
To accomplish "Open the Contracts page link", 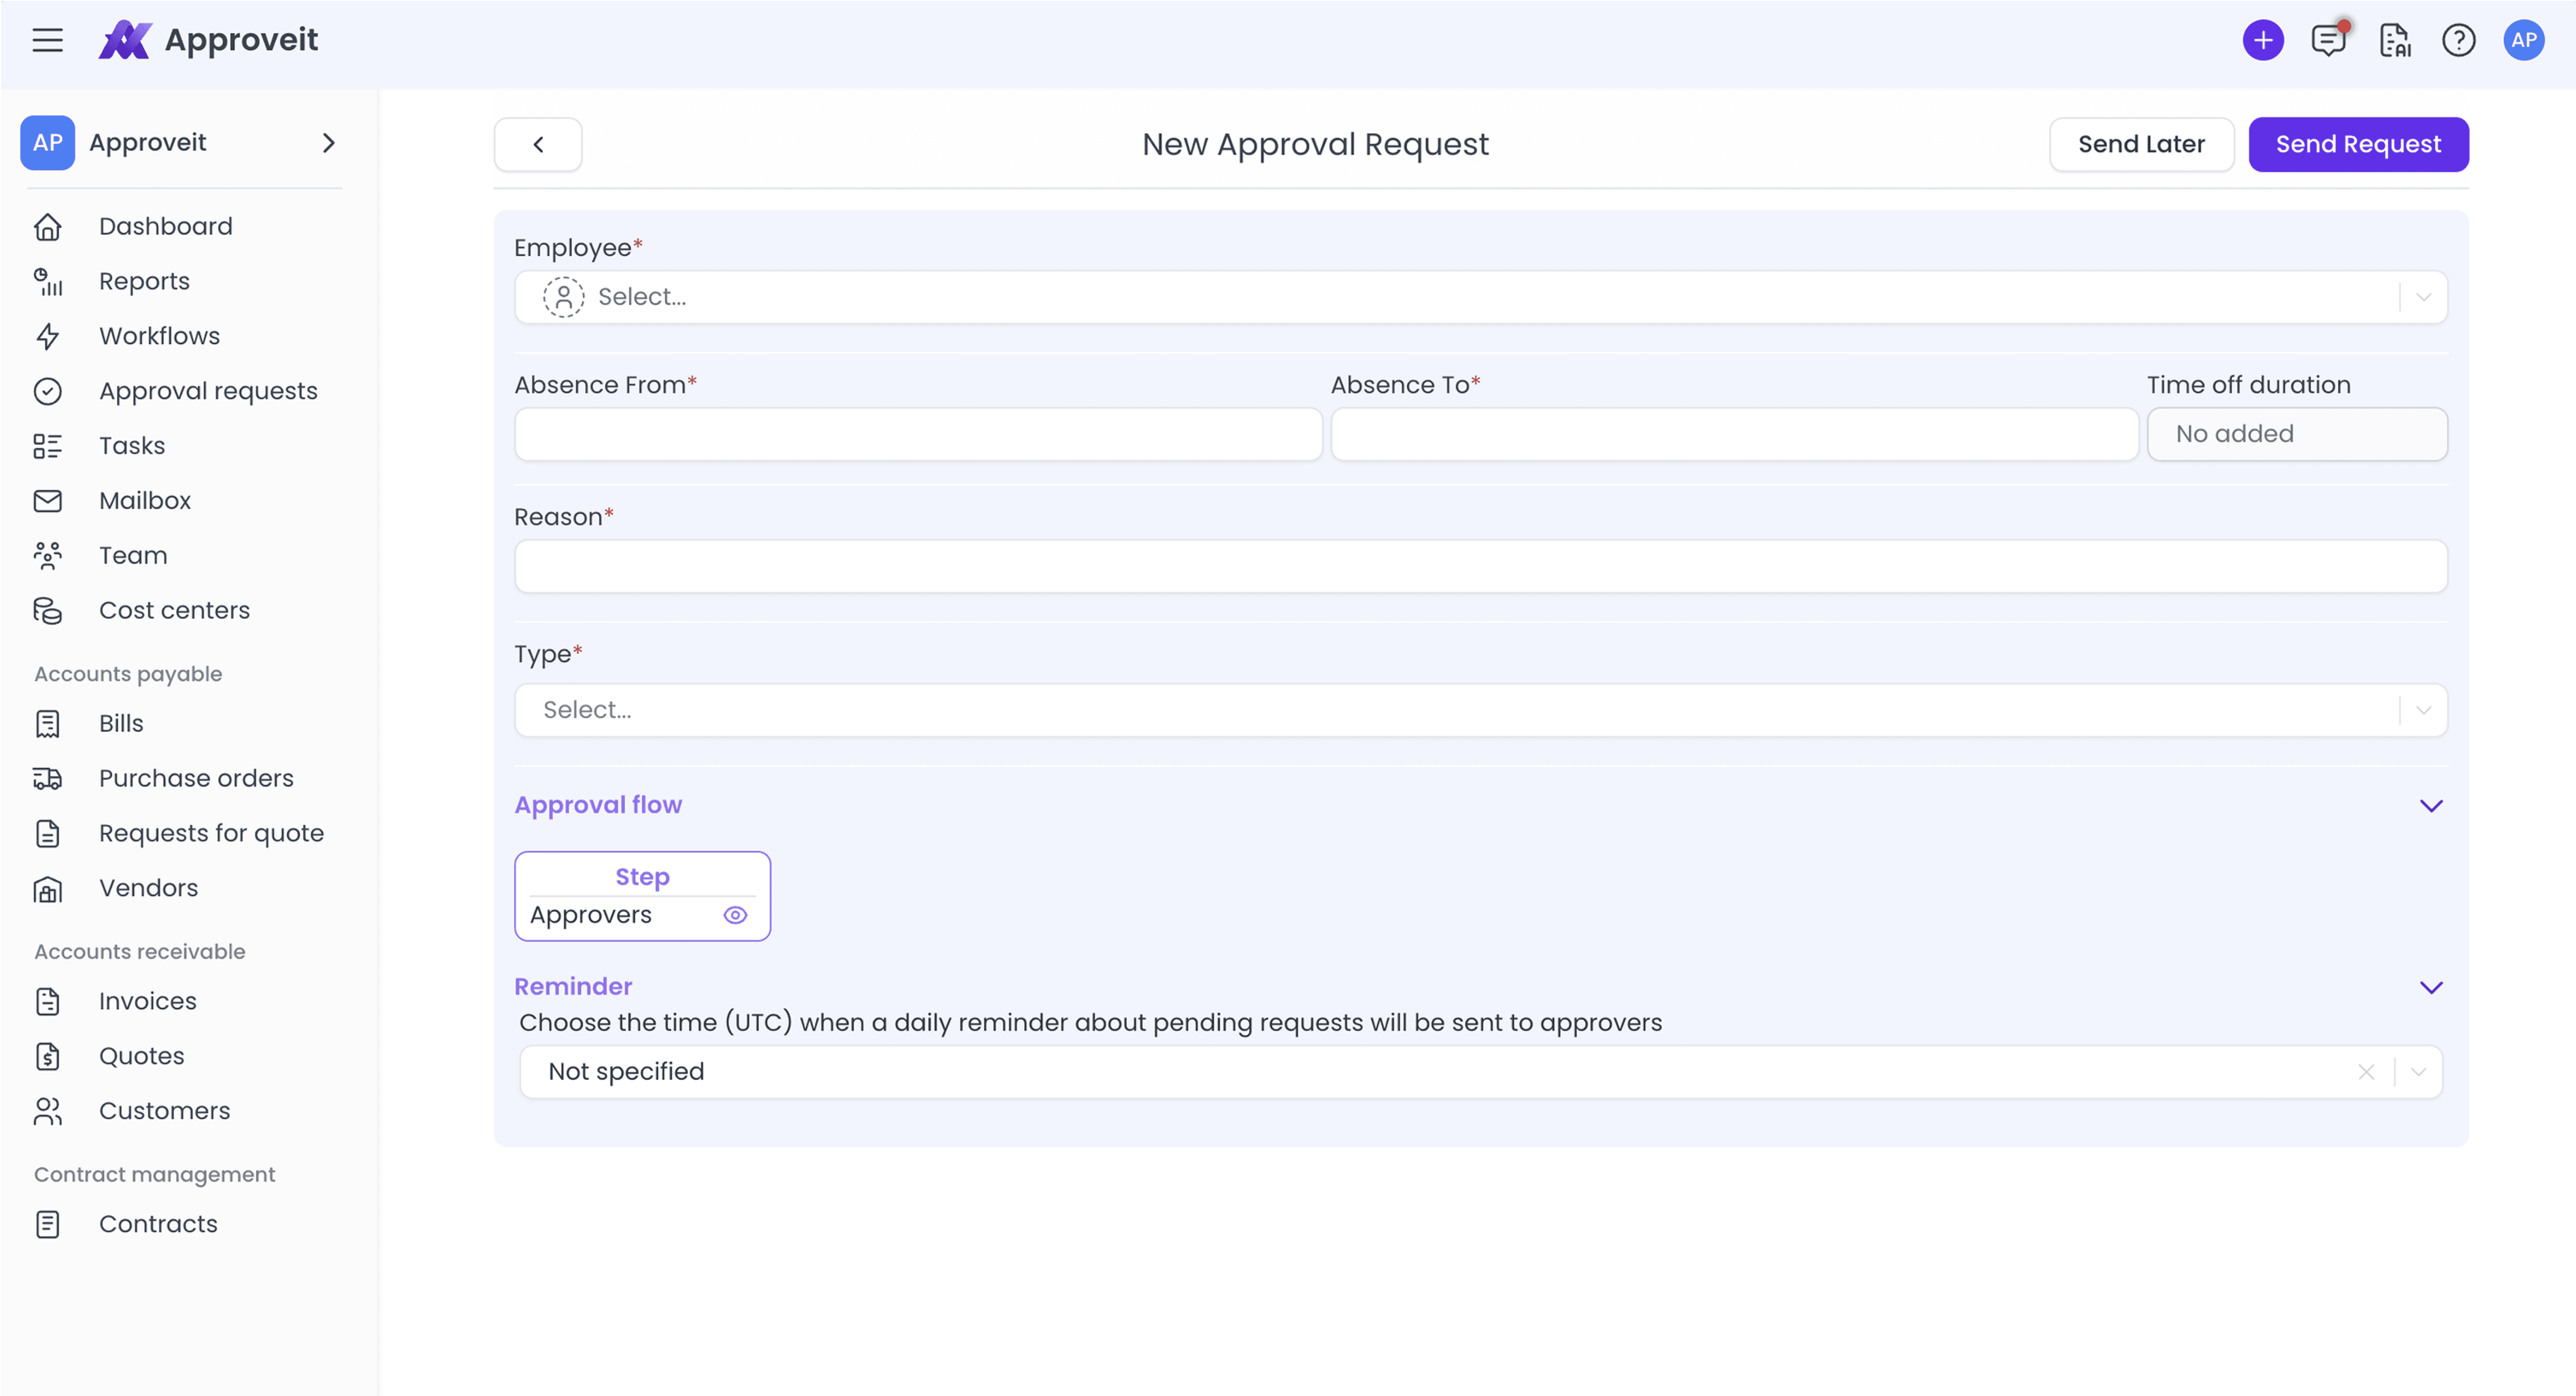I will pyautogui.click(x=159, y=1224).
